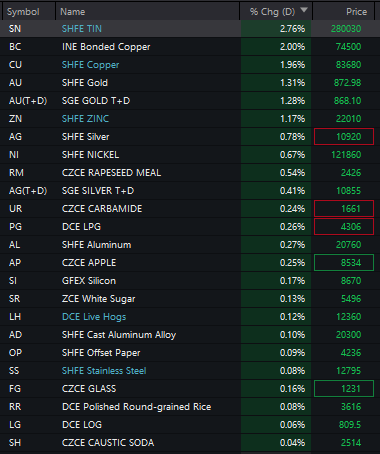The image size is (380, 454).
Task: Click SHFE Cast Aluminum Alloy name
Action: pos(119,335)
